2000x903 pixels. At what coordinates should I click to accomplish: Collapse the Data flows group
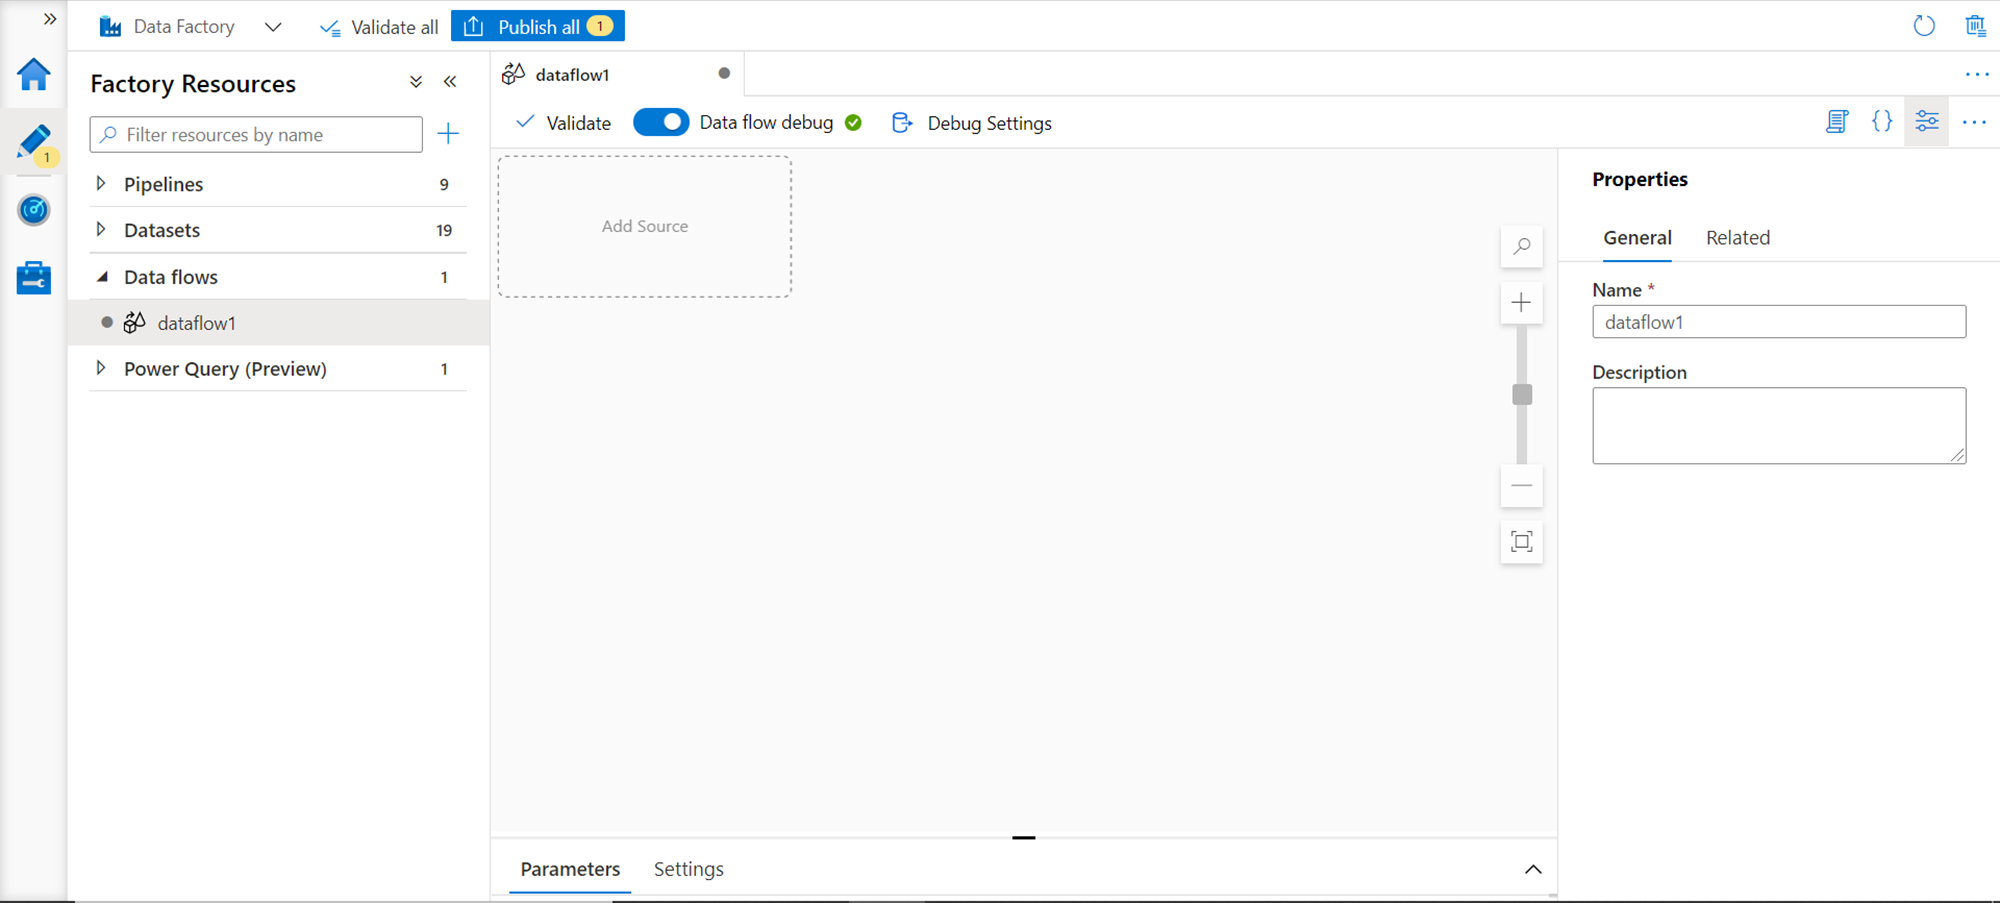101,277
